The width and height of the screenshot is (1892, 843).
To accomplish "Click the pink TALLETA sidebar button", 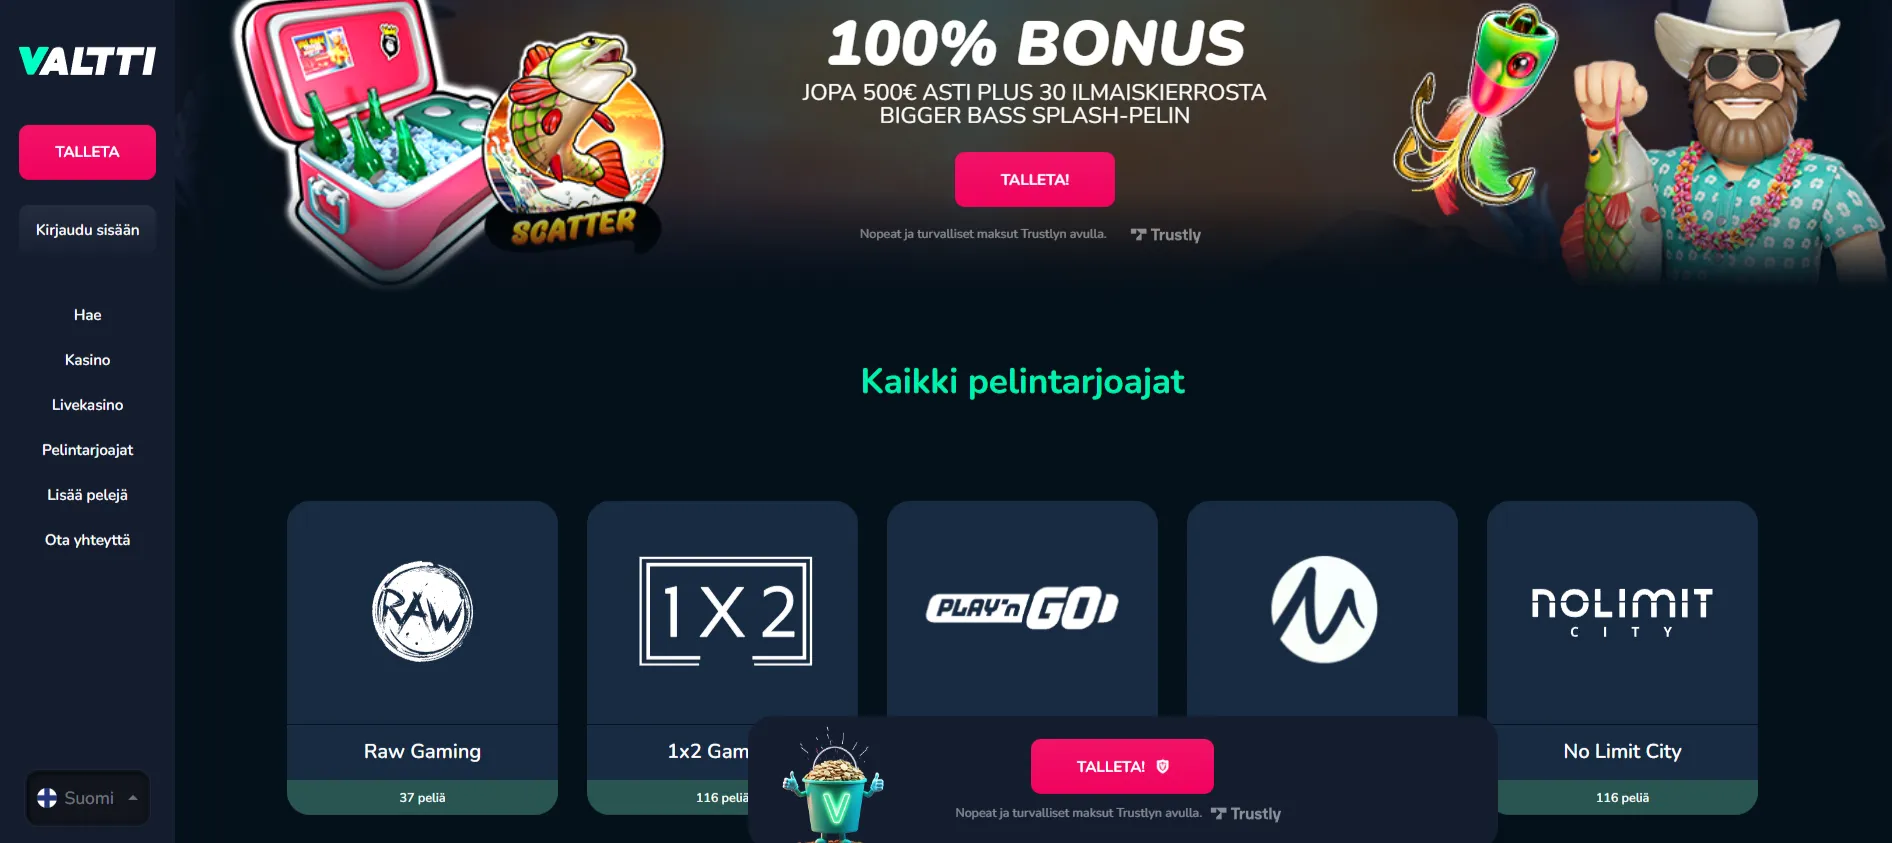I will pyautogui.click(x=87, y=152).
